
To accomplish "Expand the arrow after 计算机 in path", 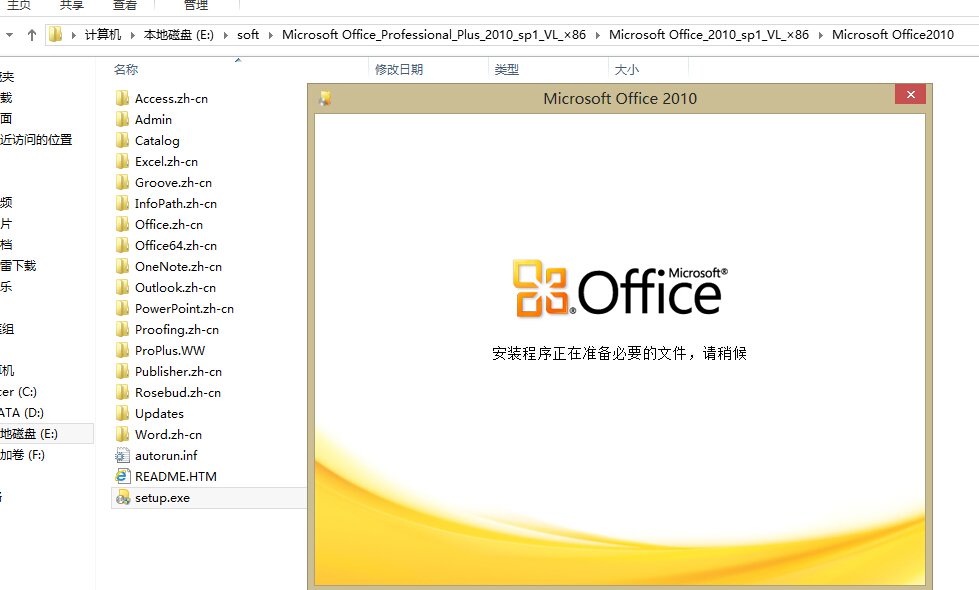I will coord(132,36).
